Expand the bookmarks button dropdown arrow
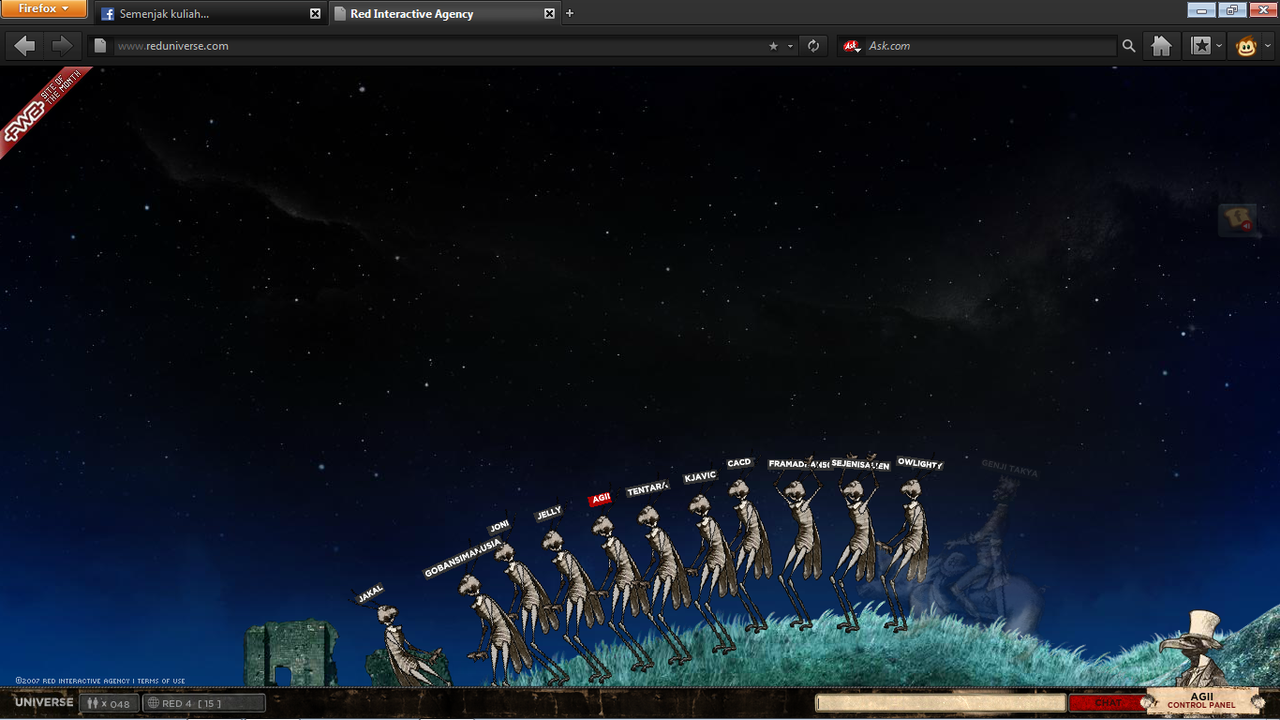Screen dimensions: 1280x720 (x=1219, y=46)
